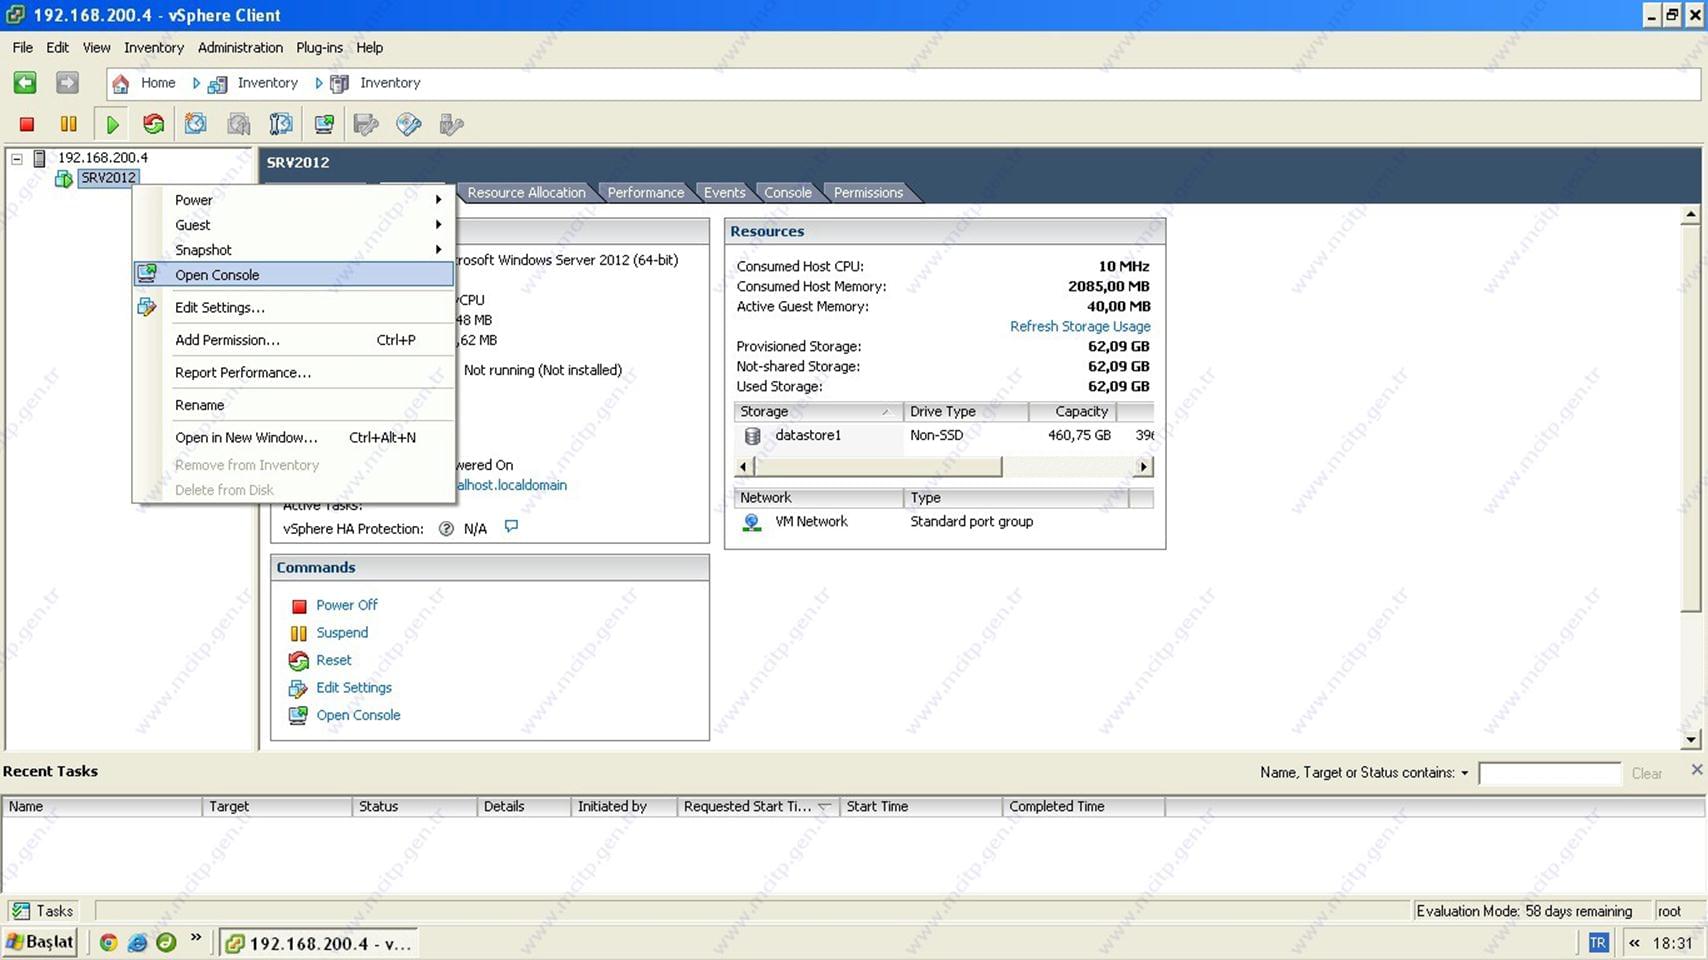Choose Report Performance... in the context menu
1708x960 pixels.
(294, 373)
